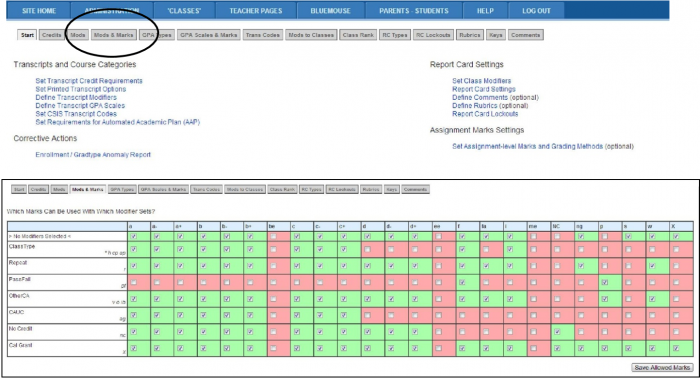Select the Start tab in the upper tab row

(x=27, y=35)
